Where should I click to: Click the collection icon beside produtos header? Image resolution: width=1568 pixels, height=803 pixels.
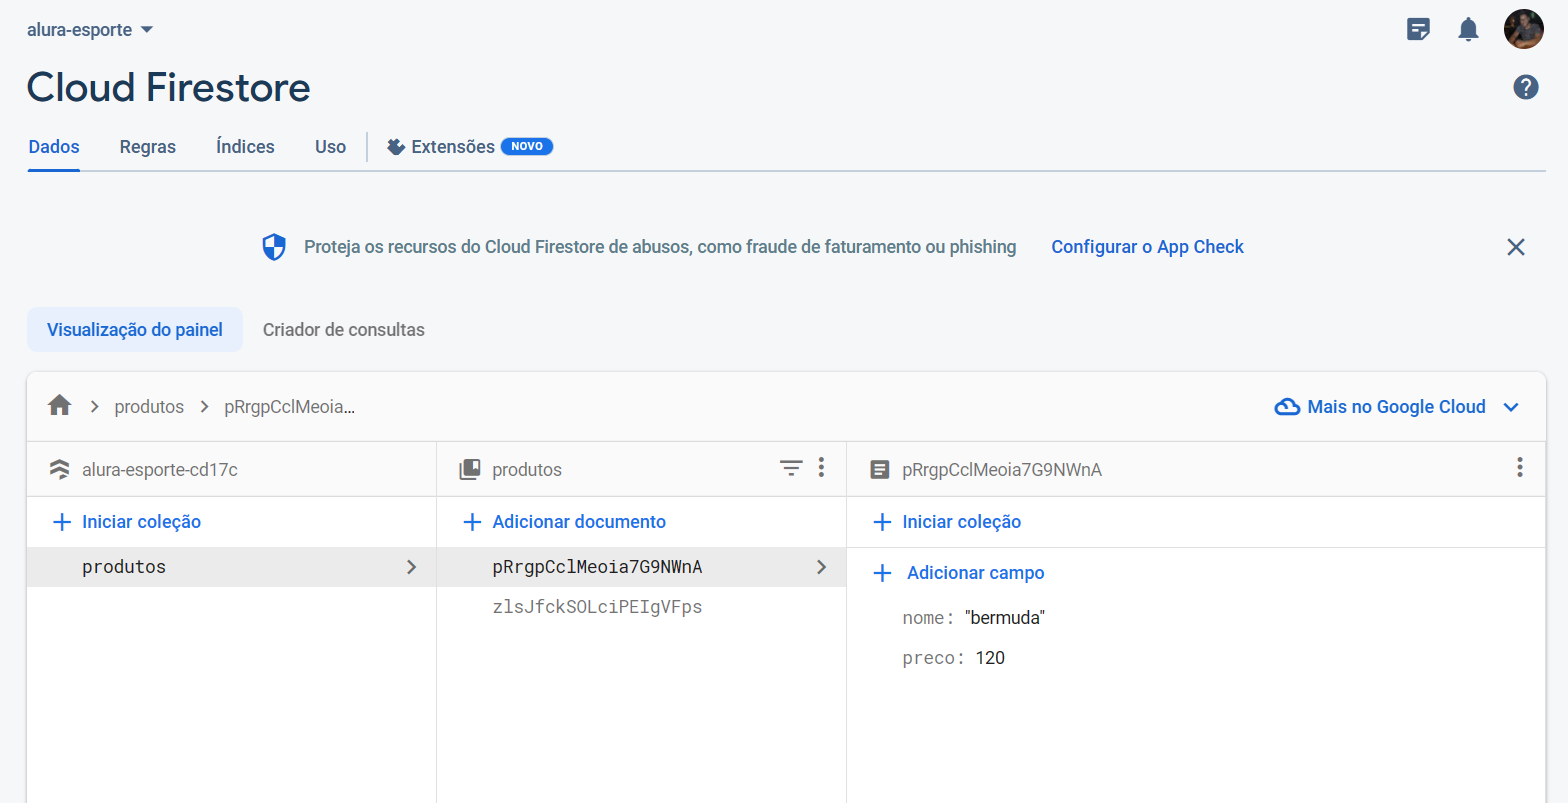[469, 469]
